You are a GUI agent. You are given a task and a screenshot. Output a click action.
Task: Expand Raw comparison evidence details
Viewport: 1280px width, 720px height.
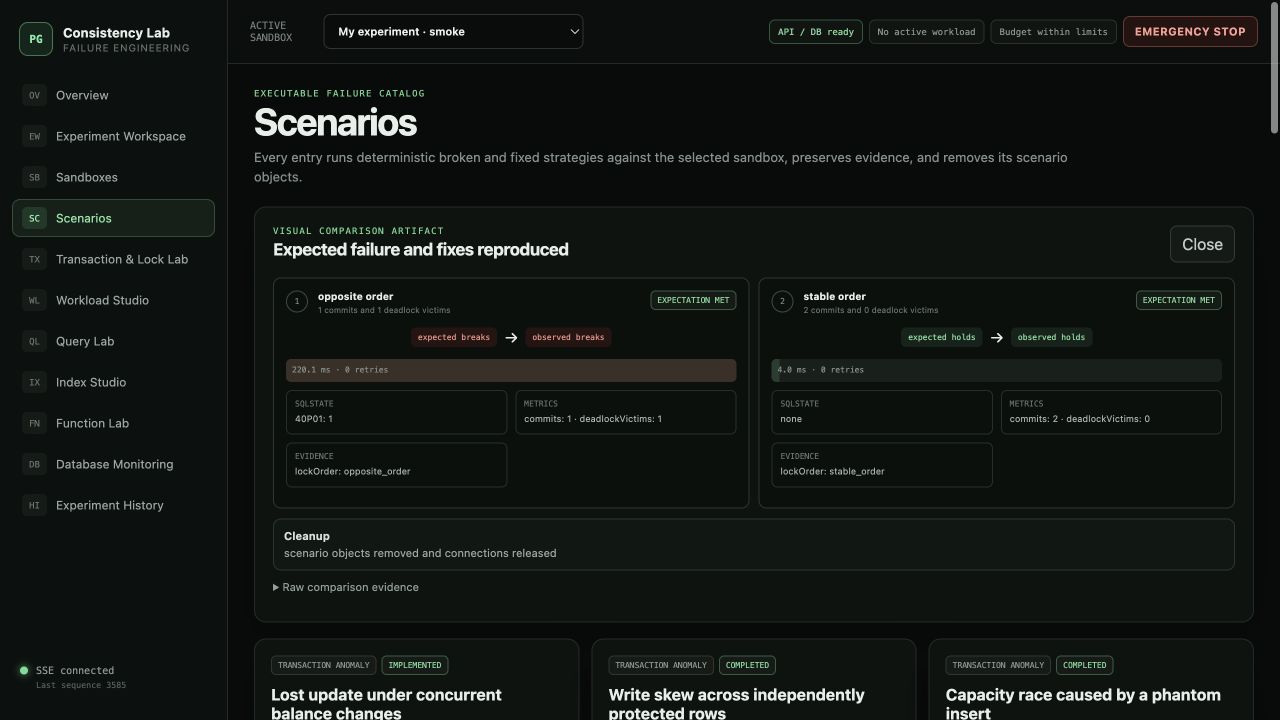click(346, 587)
